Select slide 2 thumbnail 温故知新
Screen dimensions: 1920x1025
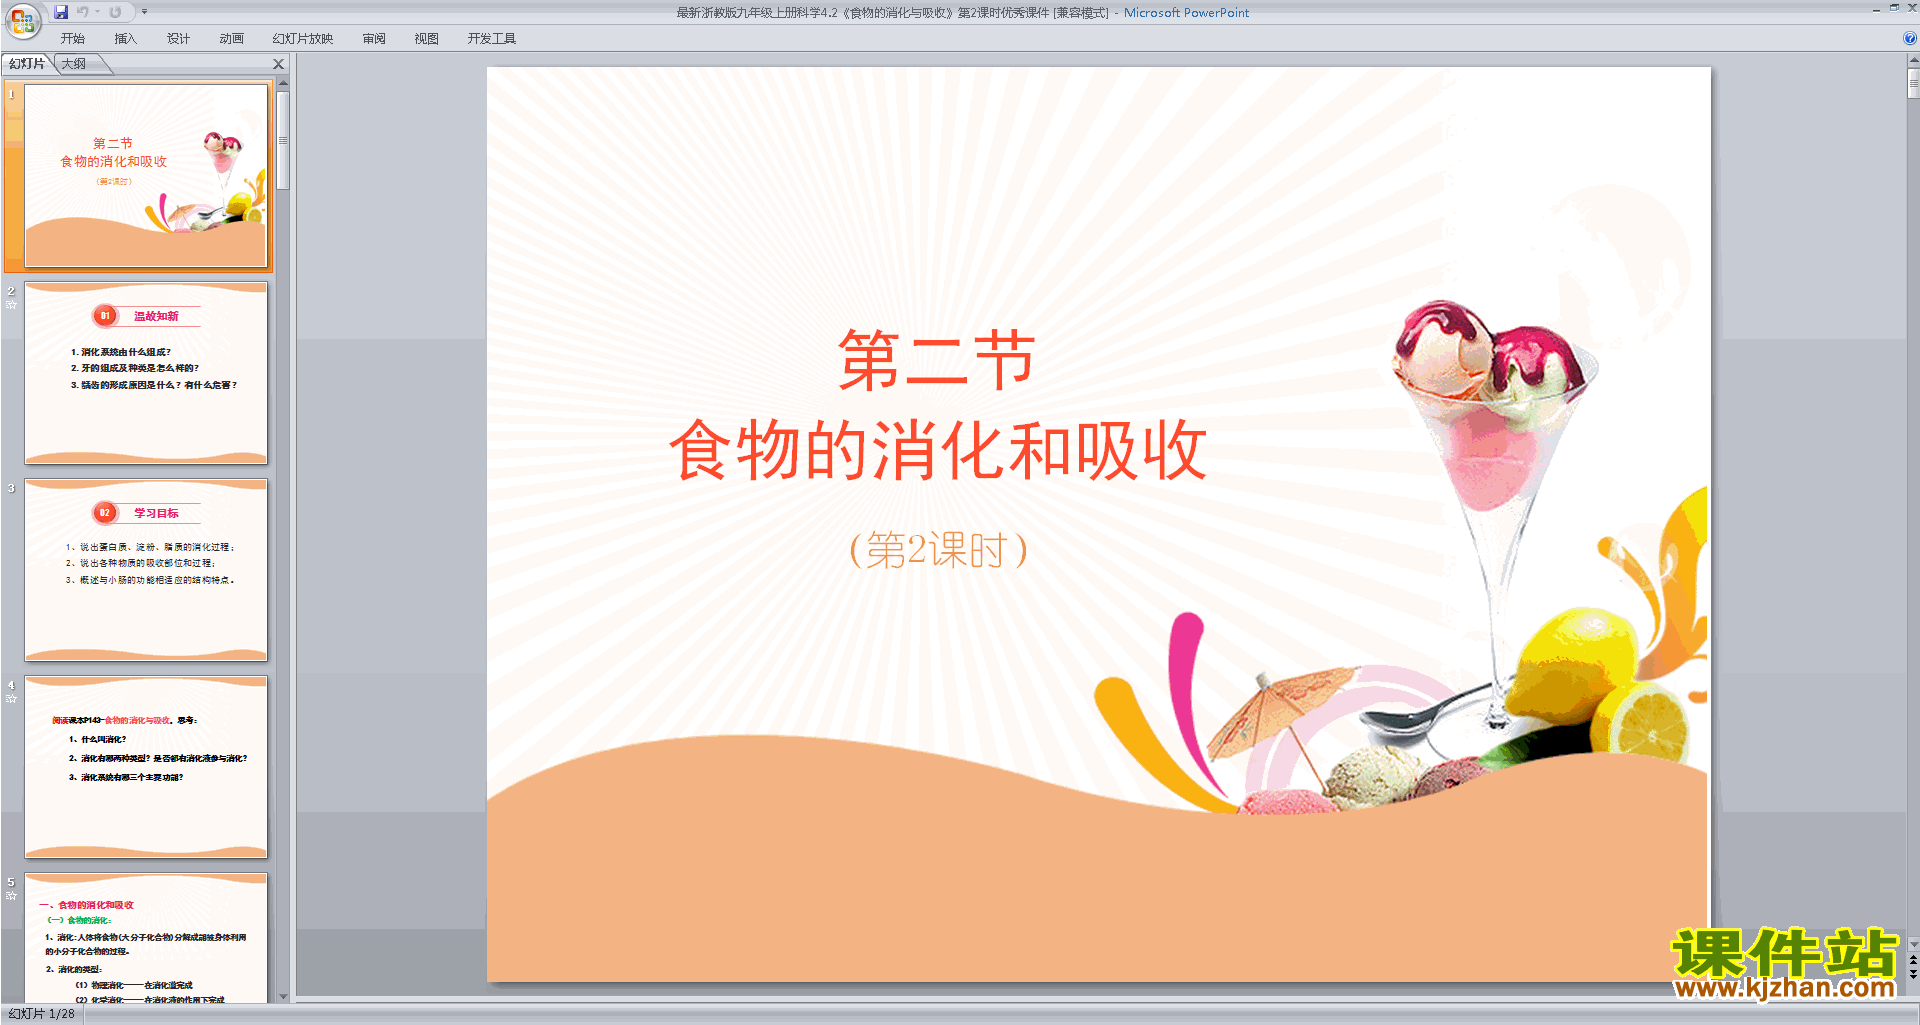coord(146,373)
